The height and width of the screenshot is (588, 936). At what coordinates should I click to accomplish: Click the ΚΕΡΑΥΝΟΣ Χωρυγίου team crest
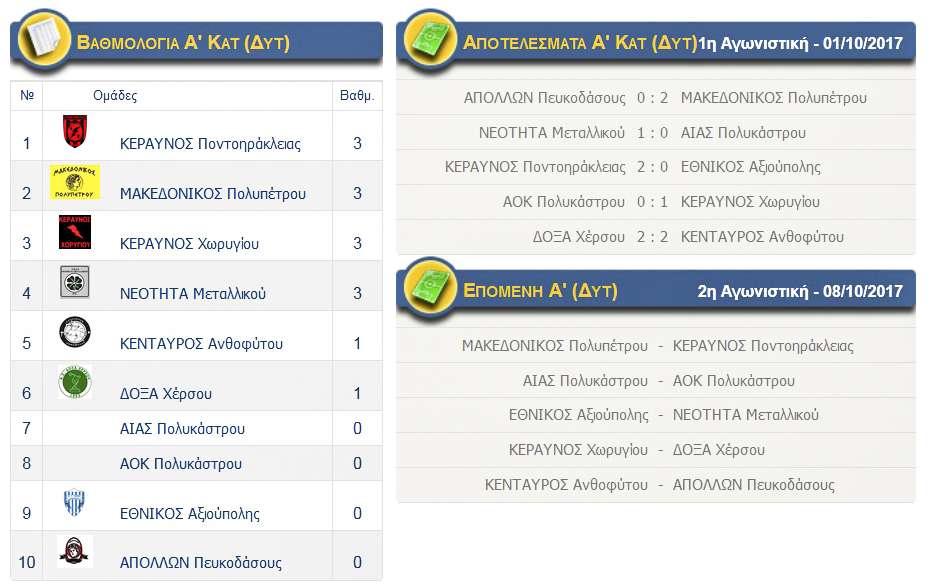75,231
